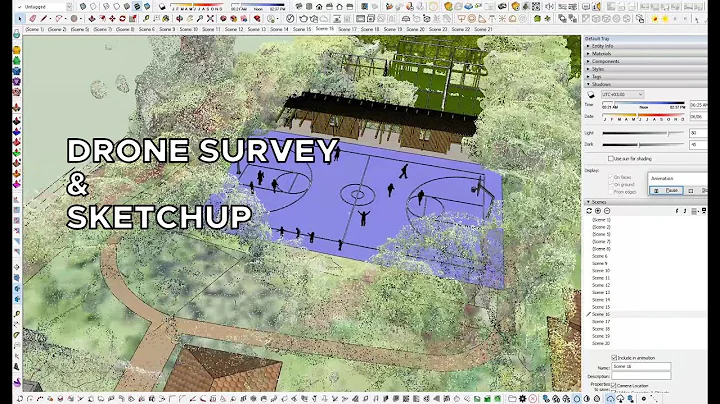Expand the Entity Info panel
720x404 pixels.
[x=645, y=46]
